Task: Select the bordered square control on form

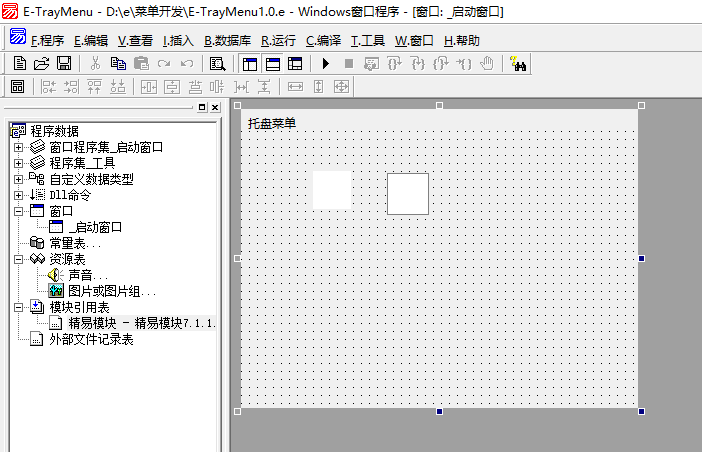Action: click(x=408, y=194)
